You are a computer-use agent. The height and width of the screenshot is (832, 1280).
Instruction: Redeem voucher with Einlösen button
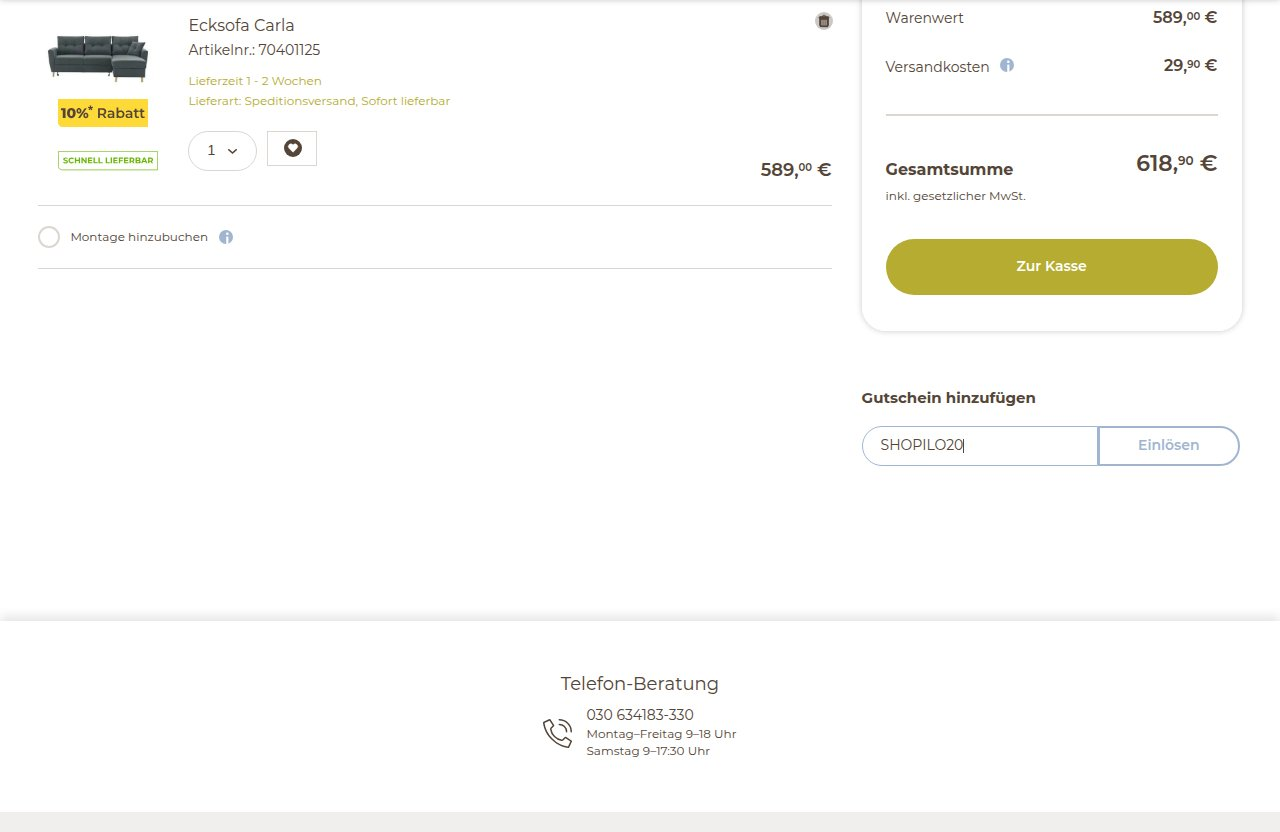point(1168,446)
